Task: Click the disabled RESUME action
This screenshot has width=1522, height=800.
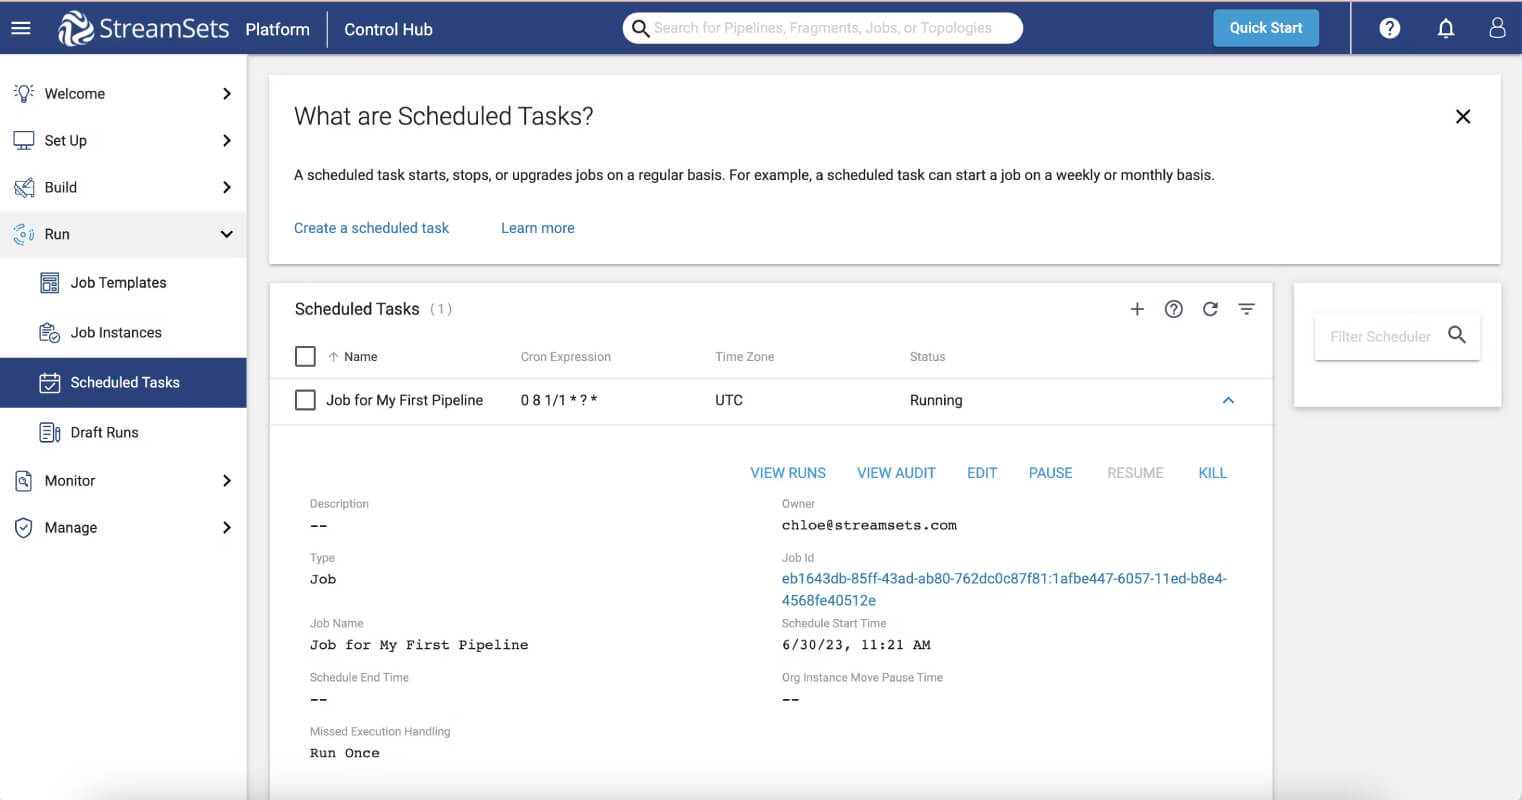Action: pos(1135,473)
